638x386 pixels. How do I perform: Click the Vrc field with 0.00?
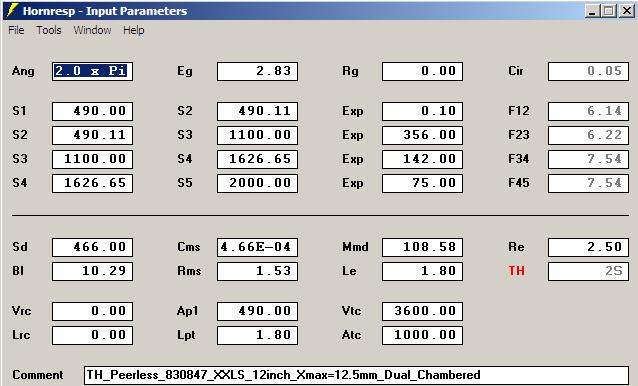click(92, 312)
